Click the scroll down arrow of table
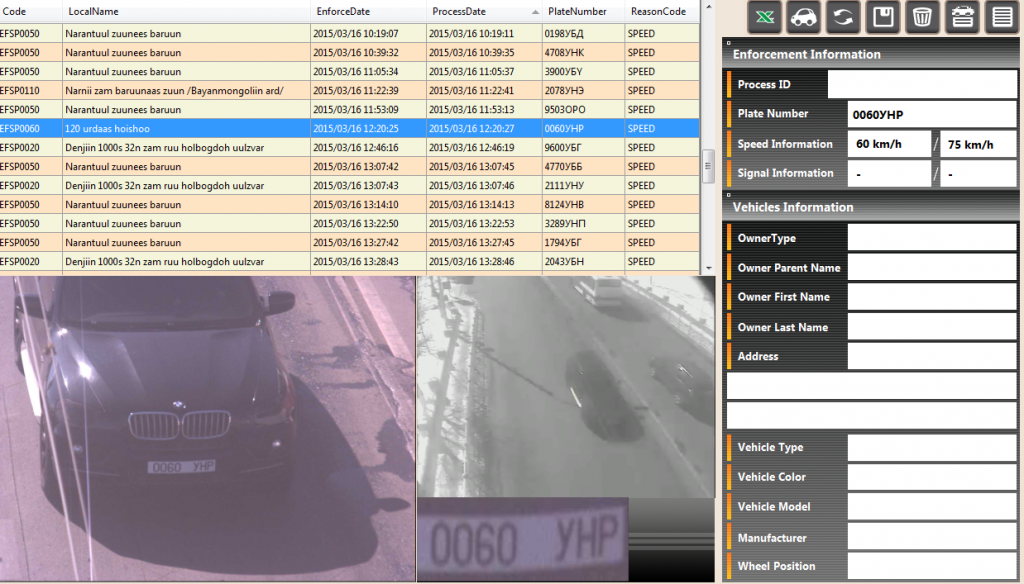1024x584 pixels. pos(708,267)
